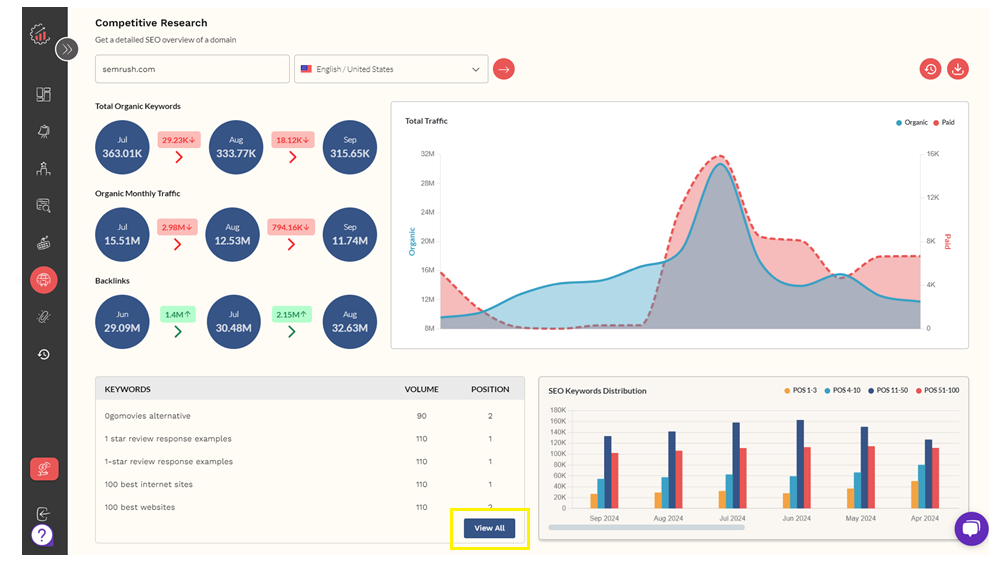Click the Jun 29.09M backlinks circle
1005x564 pixels.
(x=122, y=322)
